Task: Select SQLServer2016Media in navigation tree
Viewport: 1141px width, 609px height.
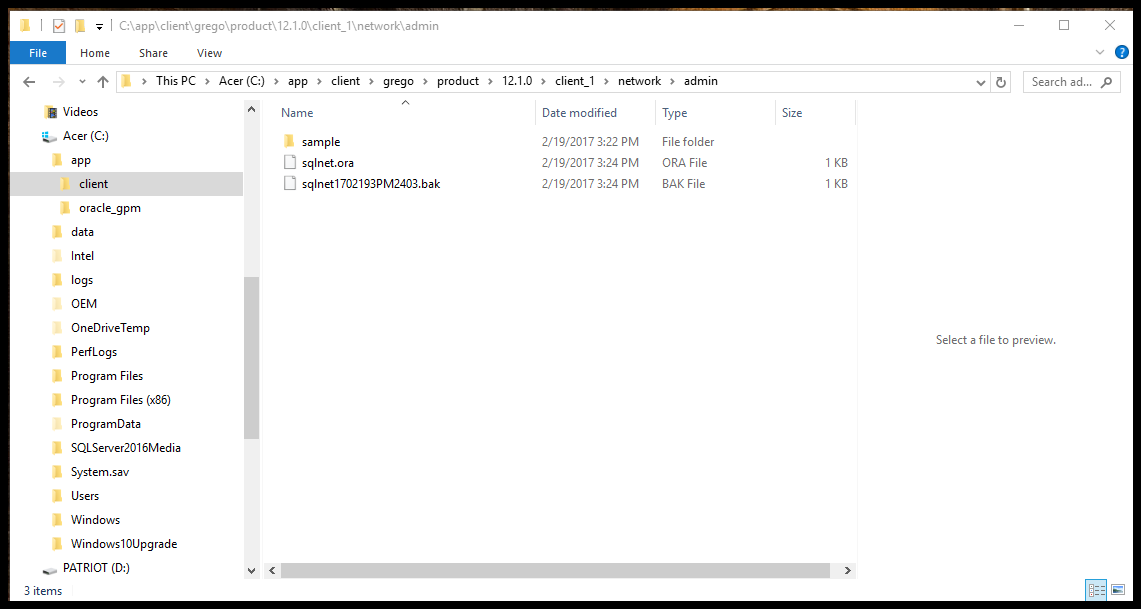Action: 125,448
